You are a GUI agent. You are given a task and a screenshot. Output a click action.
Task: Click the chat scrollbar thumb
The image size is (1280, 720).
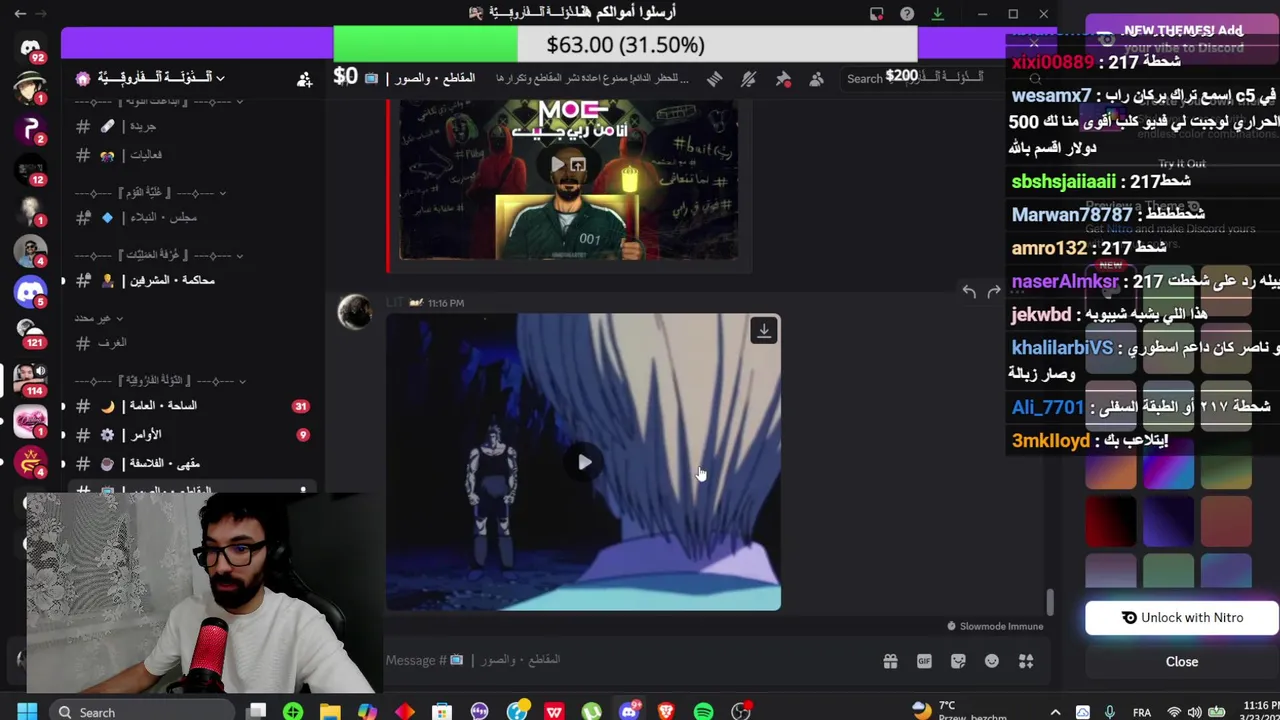(x=1050, y=602)
